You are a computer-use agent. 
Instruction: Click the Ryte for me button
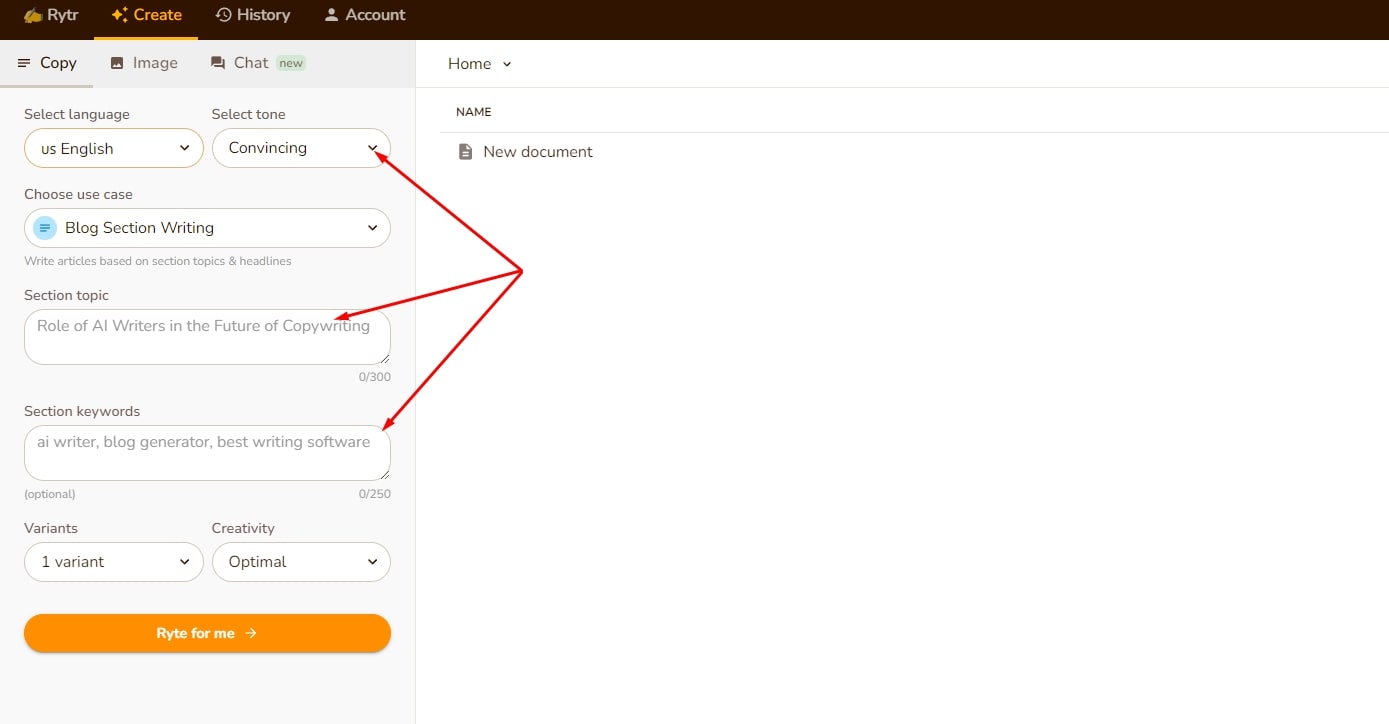(207, 633)
